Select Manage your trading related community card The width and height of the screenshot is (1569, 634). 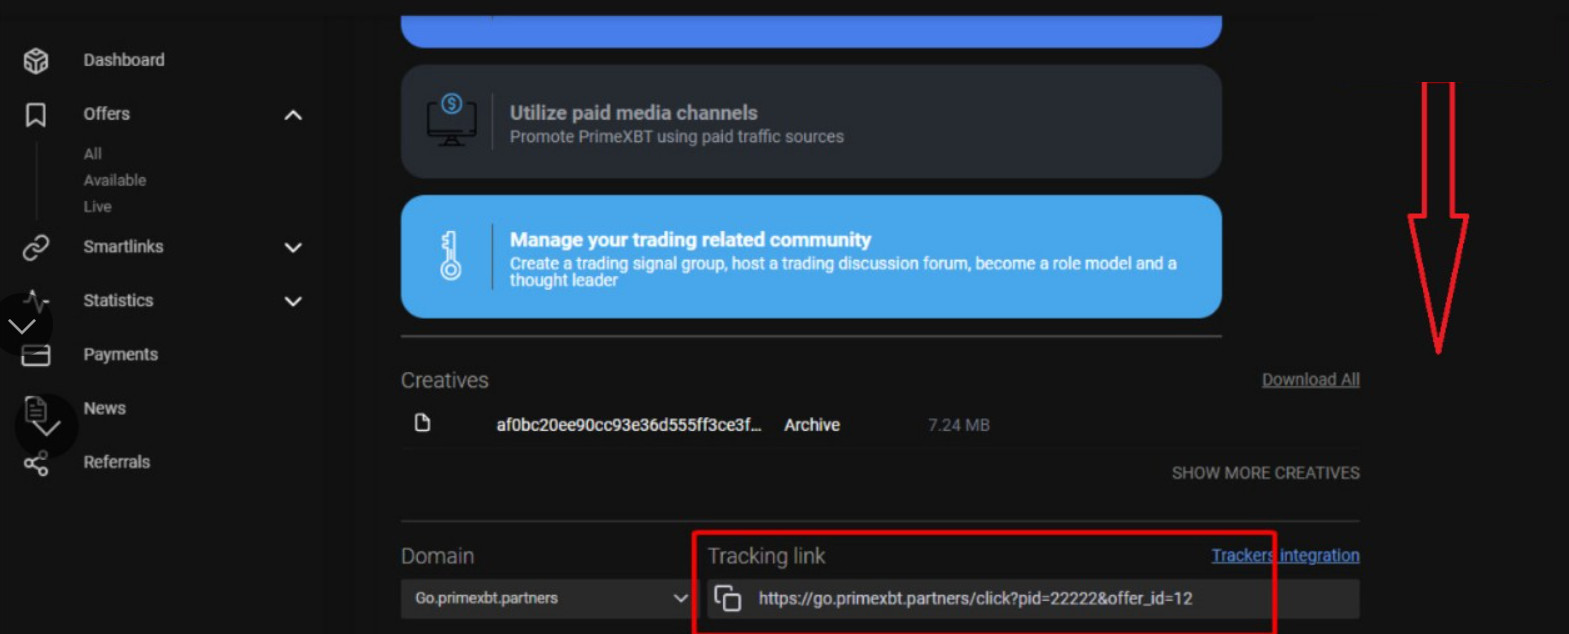tap(810, 257)
